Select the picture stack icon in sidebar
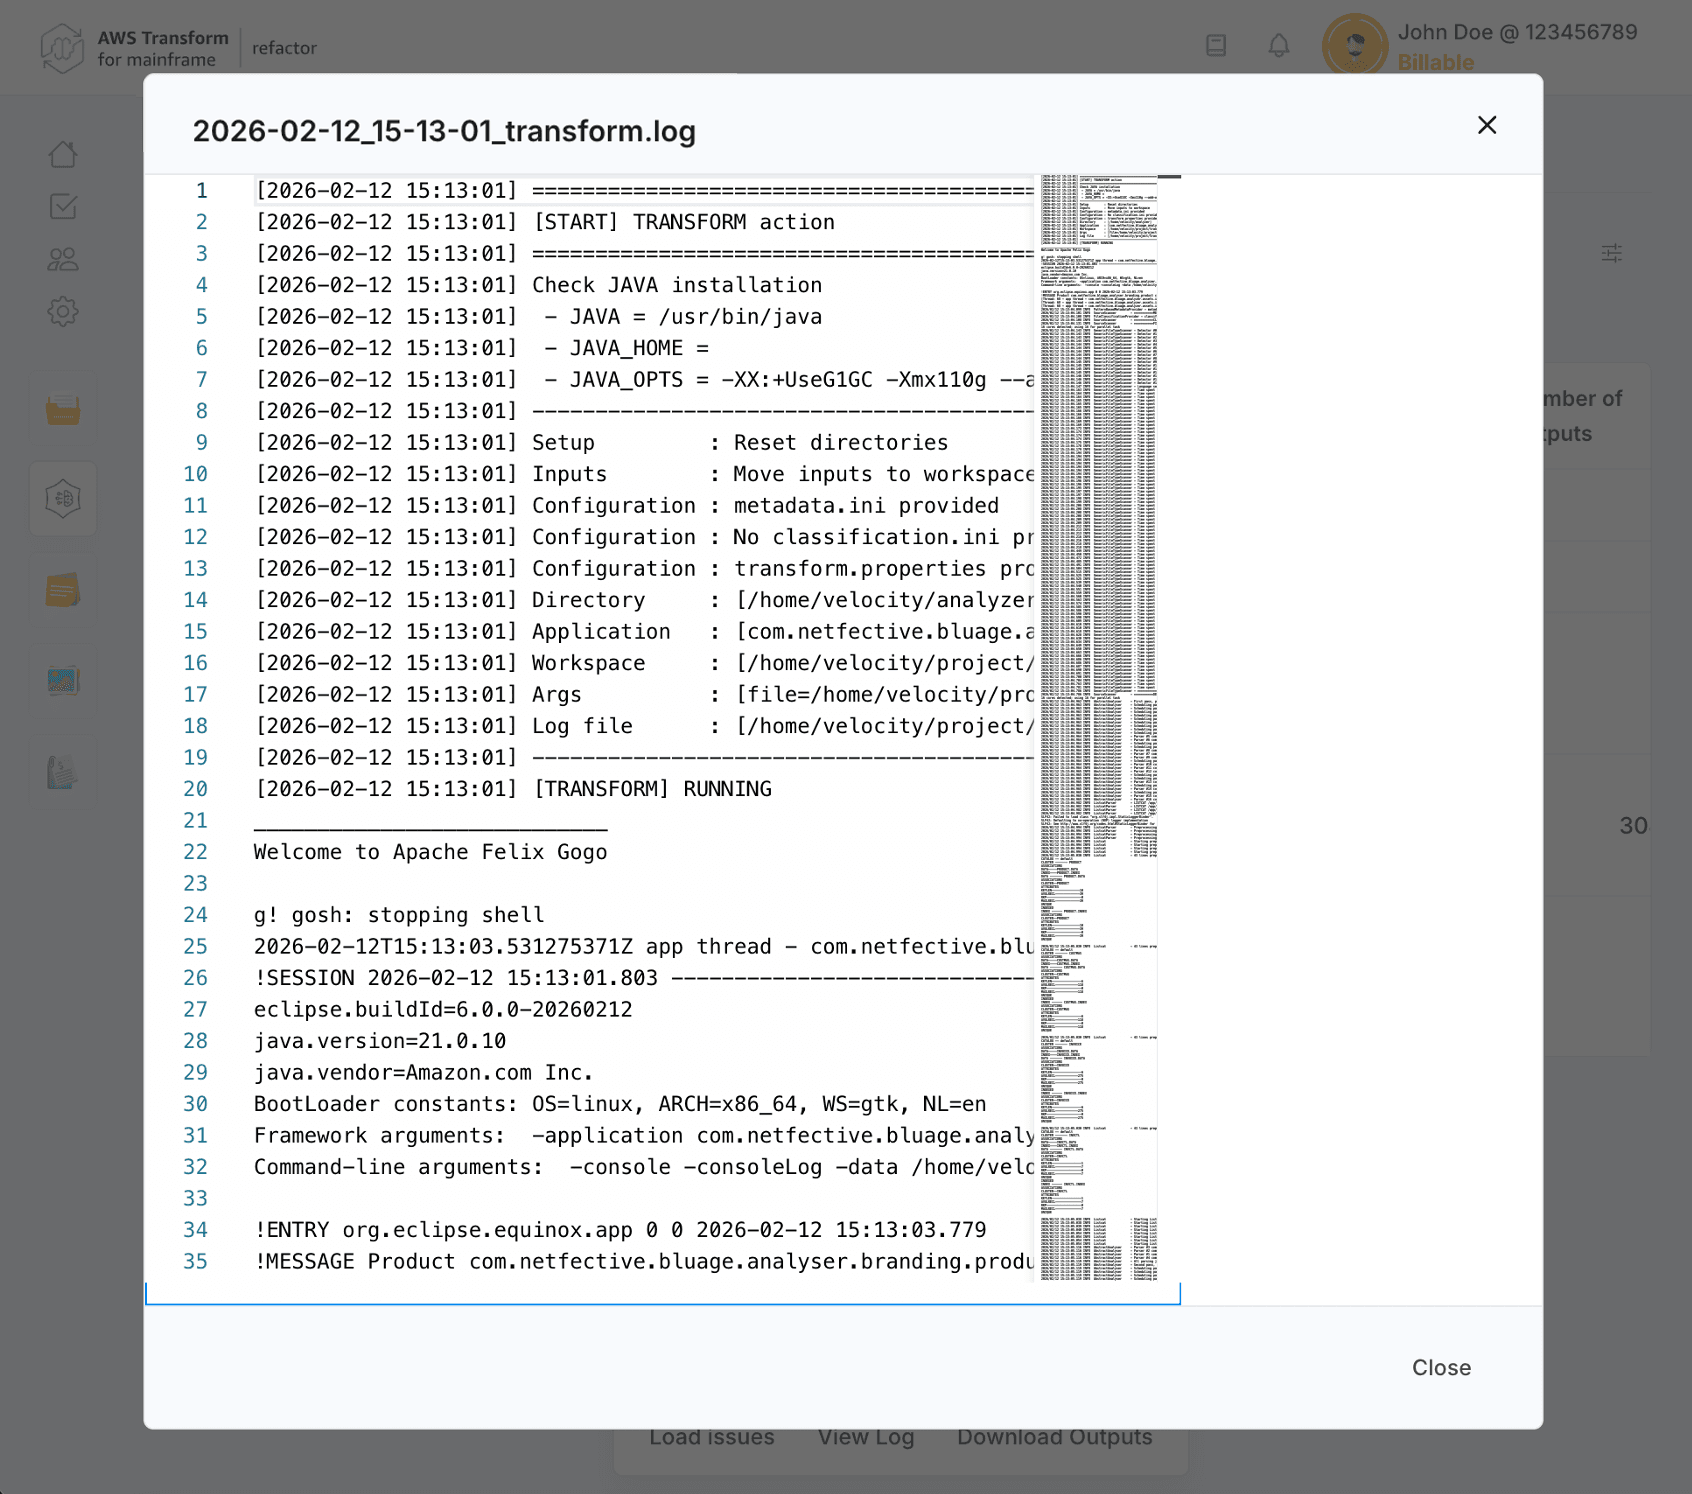The image size is (1692, 1494). [x=63, y=681]
